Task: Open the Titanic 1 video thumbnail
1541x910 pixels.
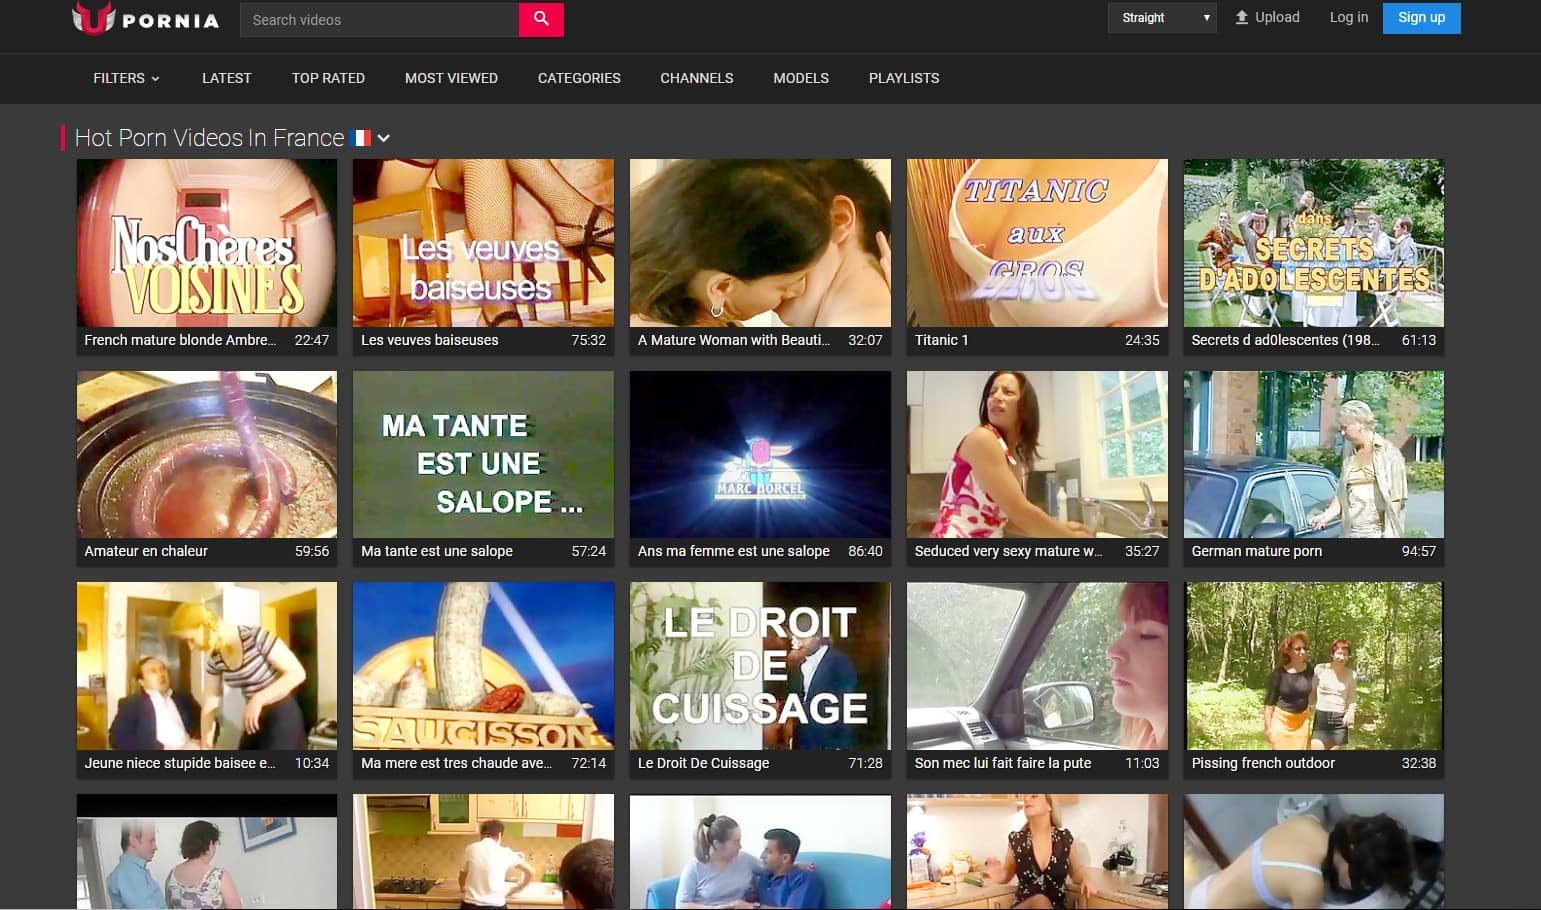Action: point(1037,243)
